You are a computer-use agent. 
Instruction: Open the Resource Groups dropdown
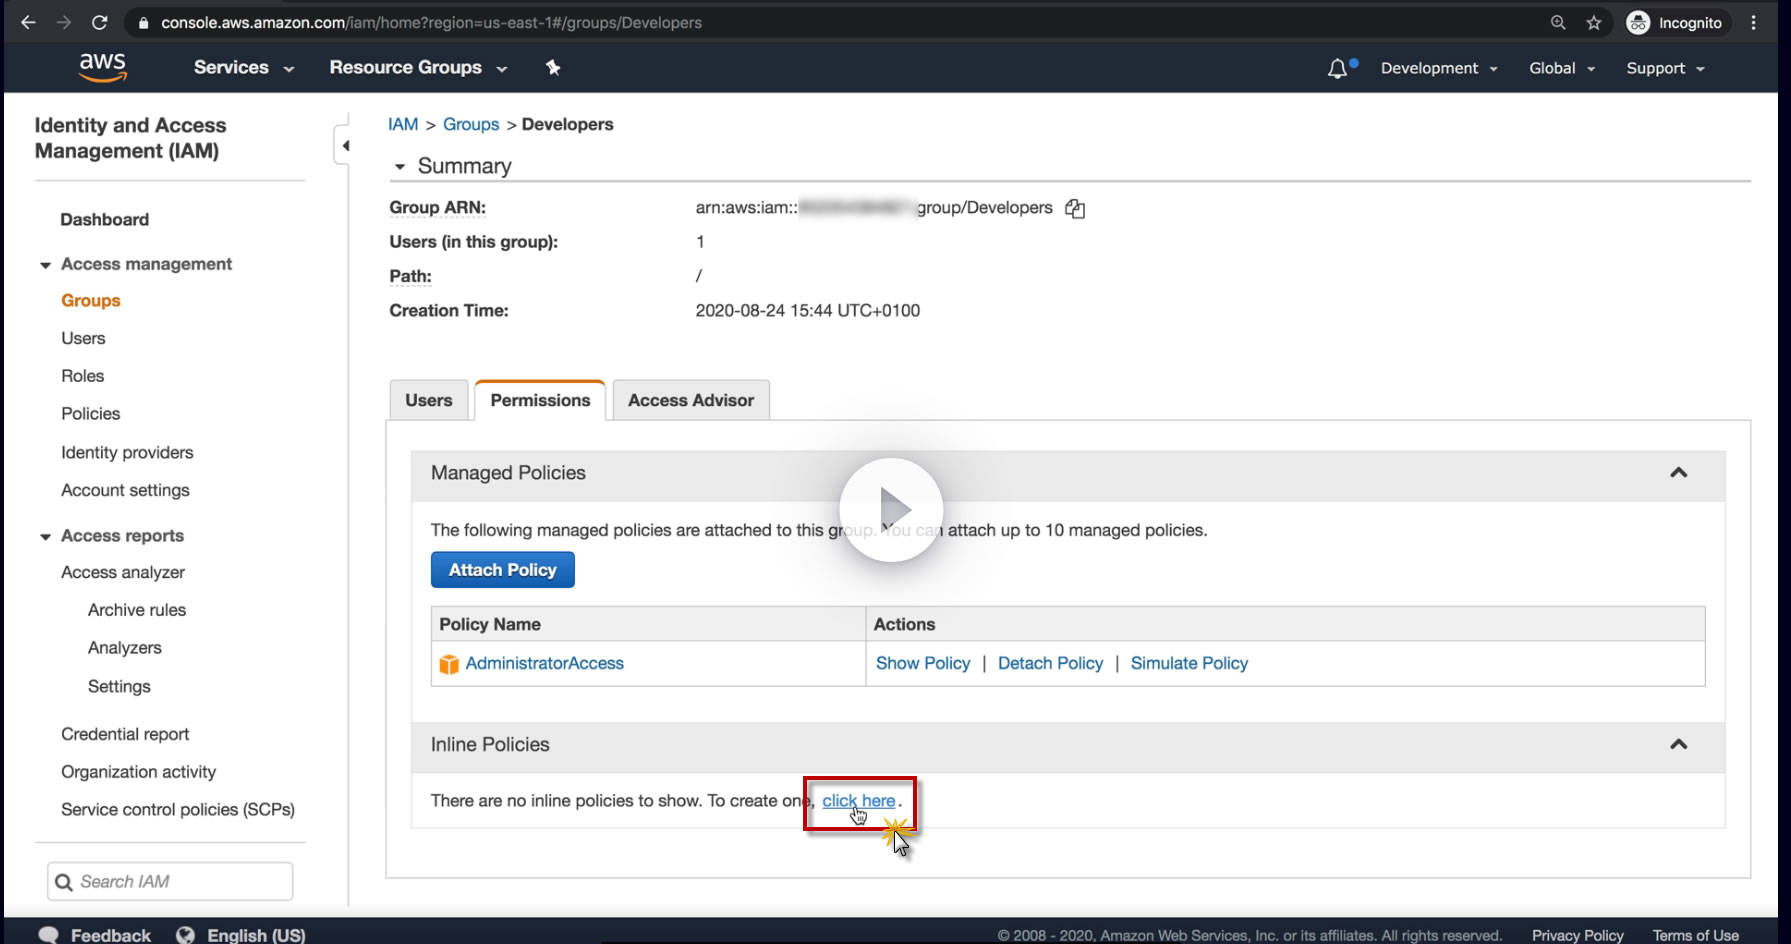coord(417,67)
